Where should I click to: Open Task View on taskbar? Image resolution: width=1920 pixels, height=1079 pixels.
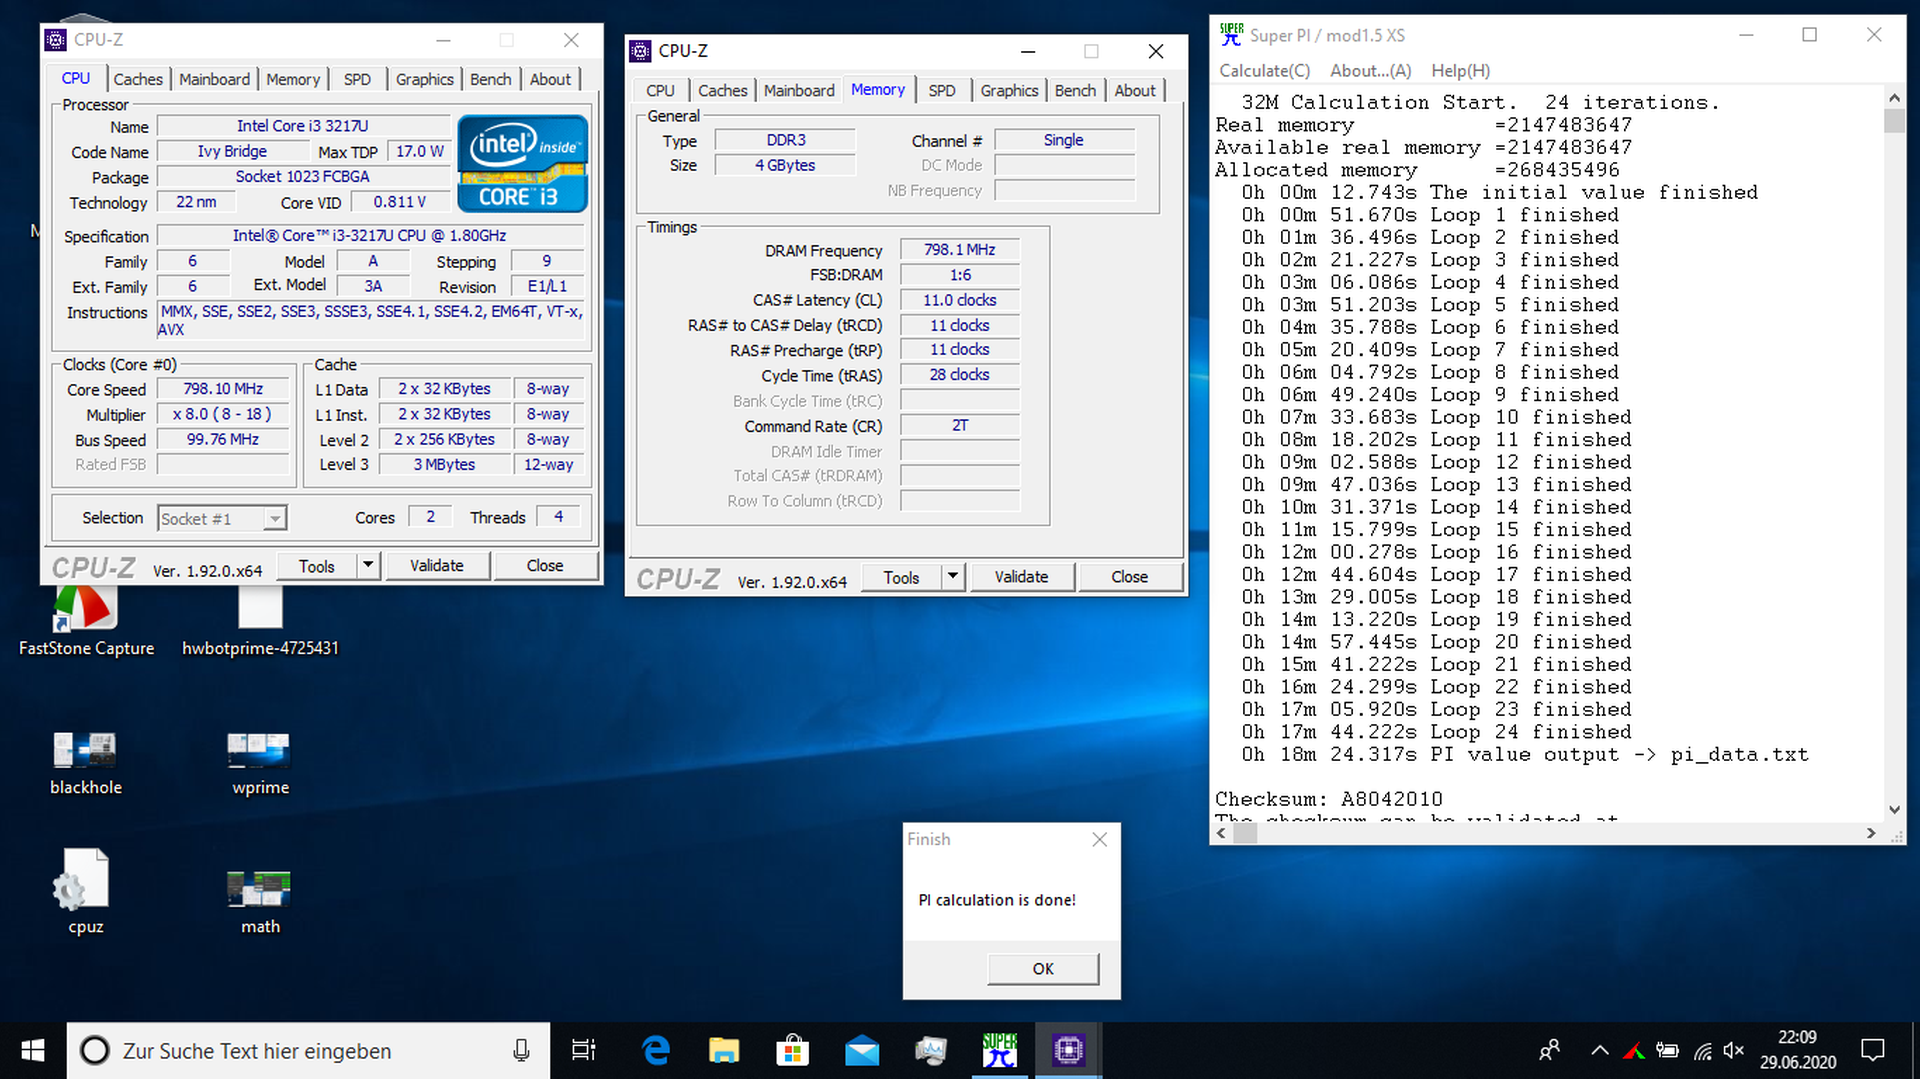pos(583,1050)
